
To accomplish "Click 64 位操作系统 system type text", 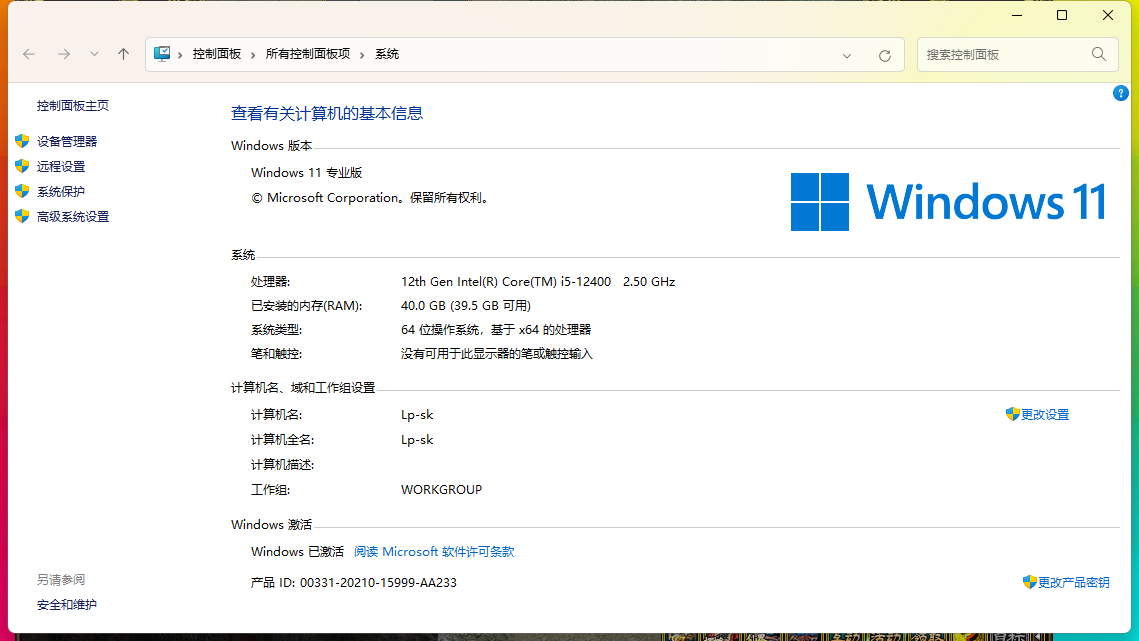I will (496, 330).
